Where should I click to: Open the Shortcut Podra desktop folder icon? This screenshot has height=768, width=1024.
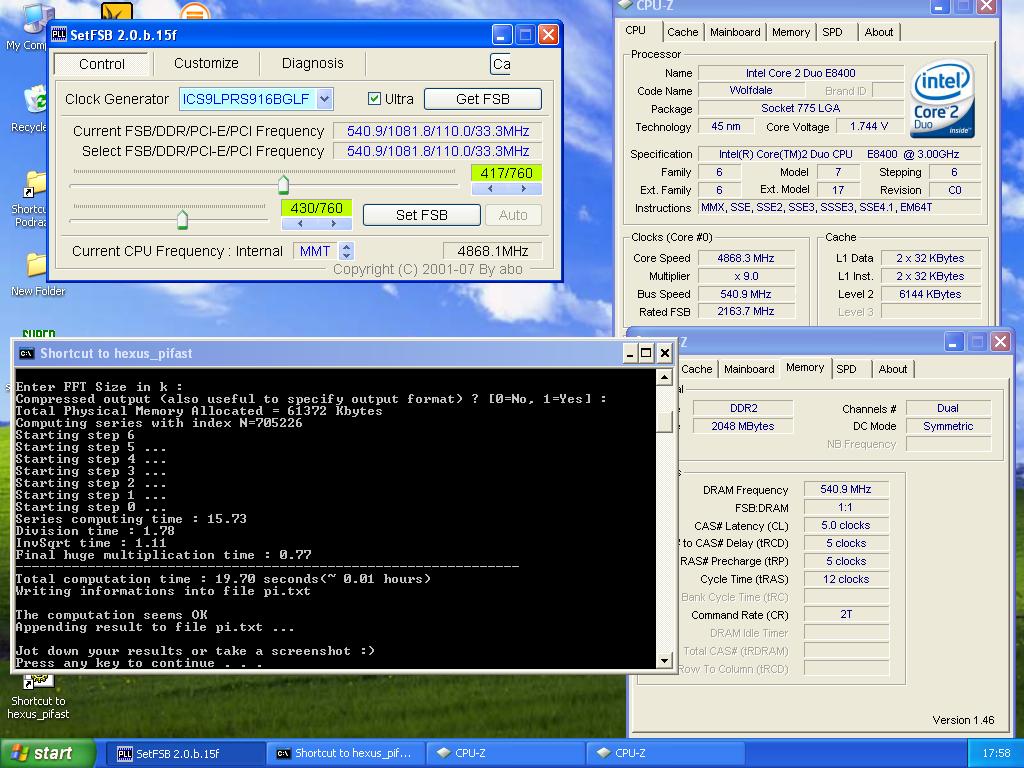tap(36, 184)
